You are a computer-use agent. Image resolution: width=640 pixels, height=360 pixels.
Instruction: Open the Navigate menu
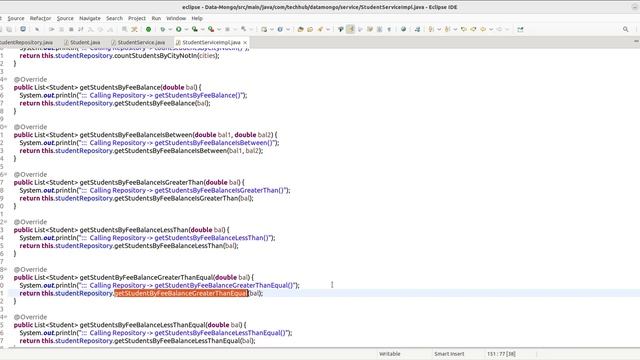pyautogui.click(x=90, y=18)
